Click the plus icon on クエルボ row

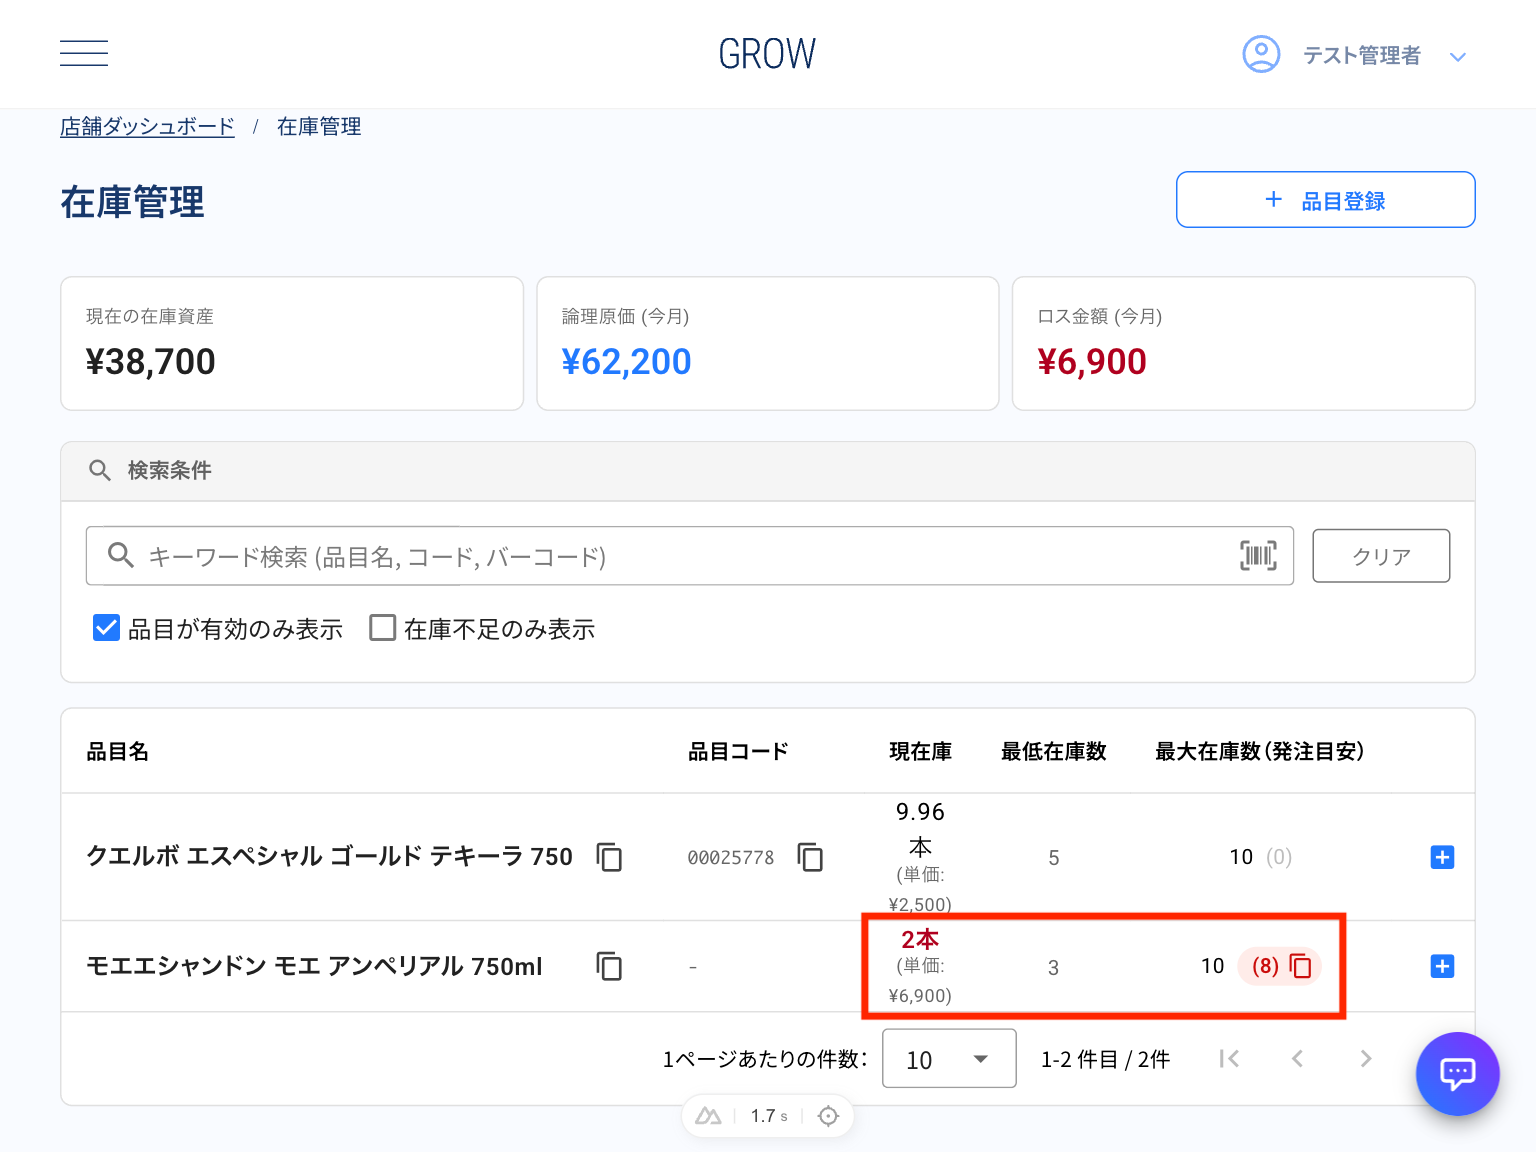coord(1442,857)
